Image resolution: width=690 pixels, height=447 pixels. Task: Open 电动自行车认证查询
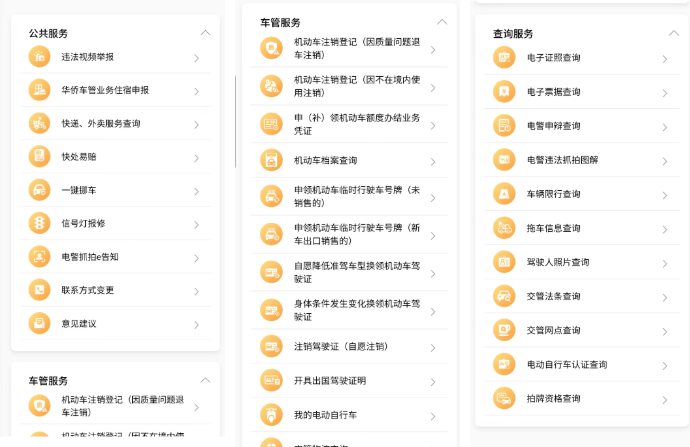(x=567, y=365)
